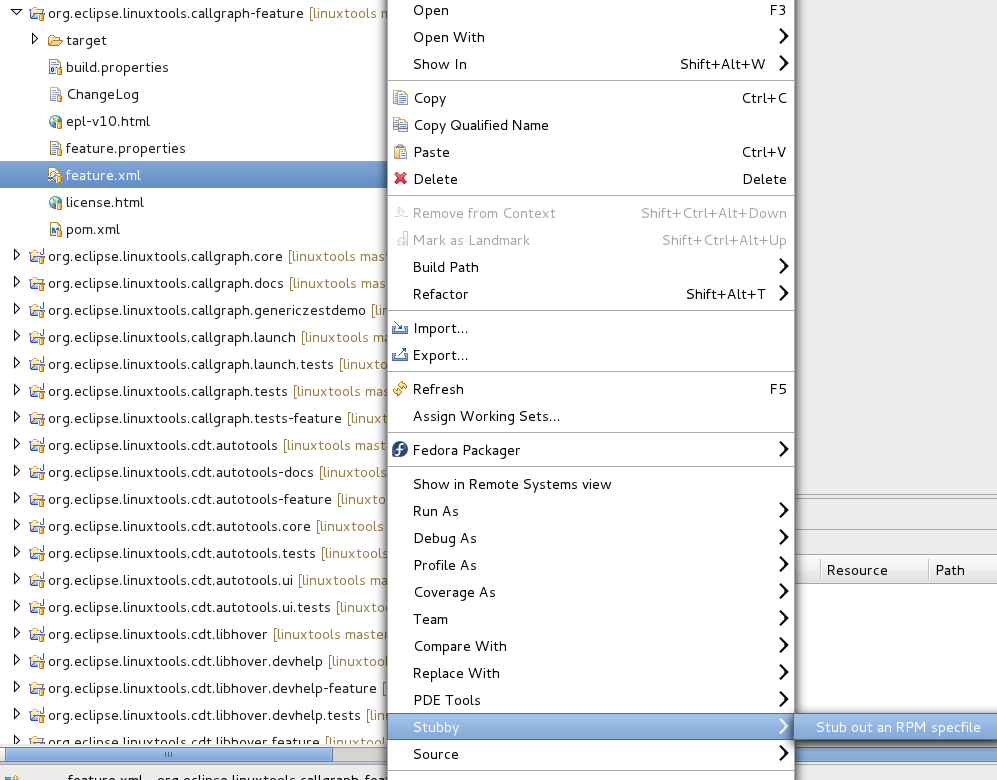This screenshot has height=780, width=997.
Task: Open the Team submenu
Action: (591, 619)
